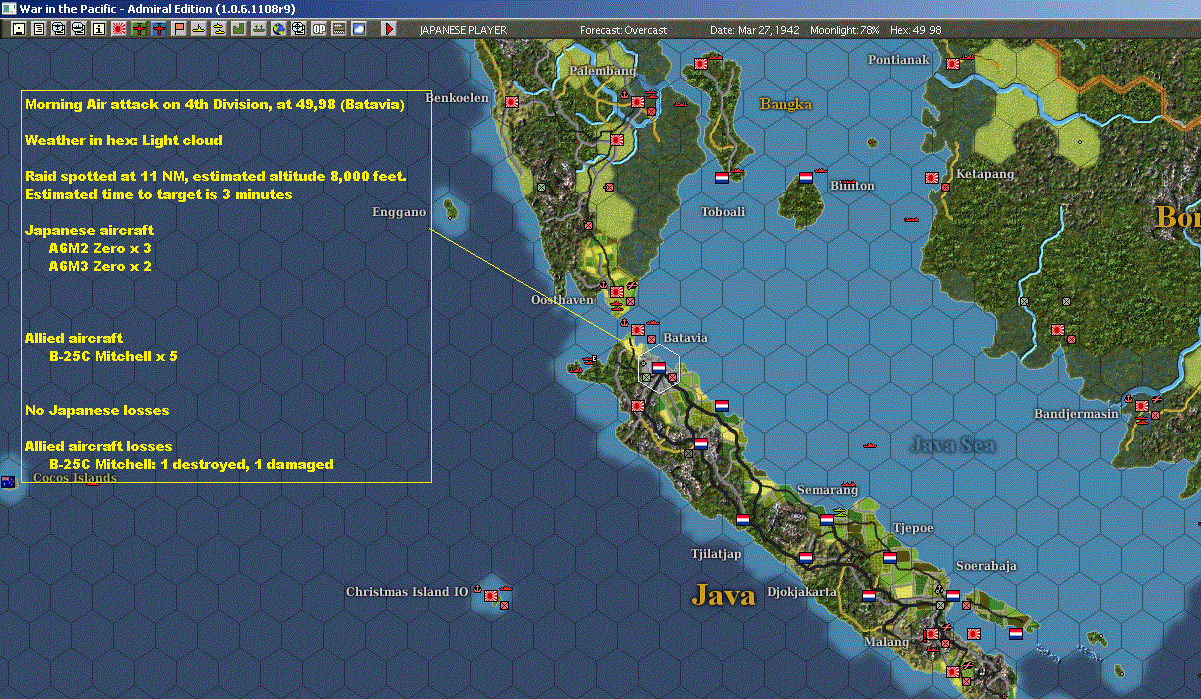Click the Enggano island label

(x=399, y=212)
